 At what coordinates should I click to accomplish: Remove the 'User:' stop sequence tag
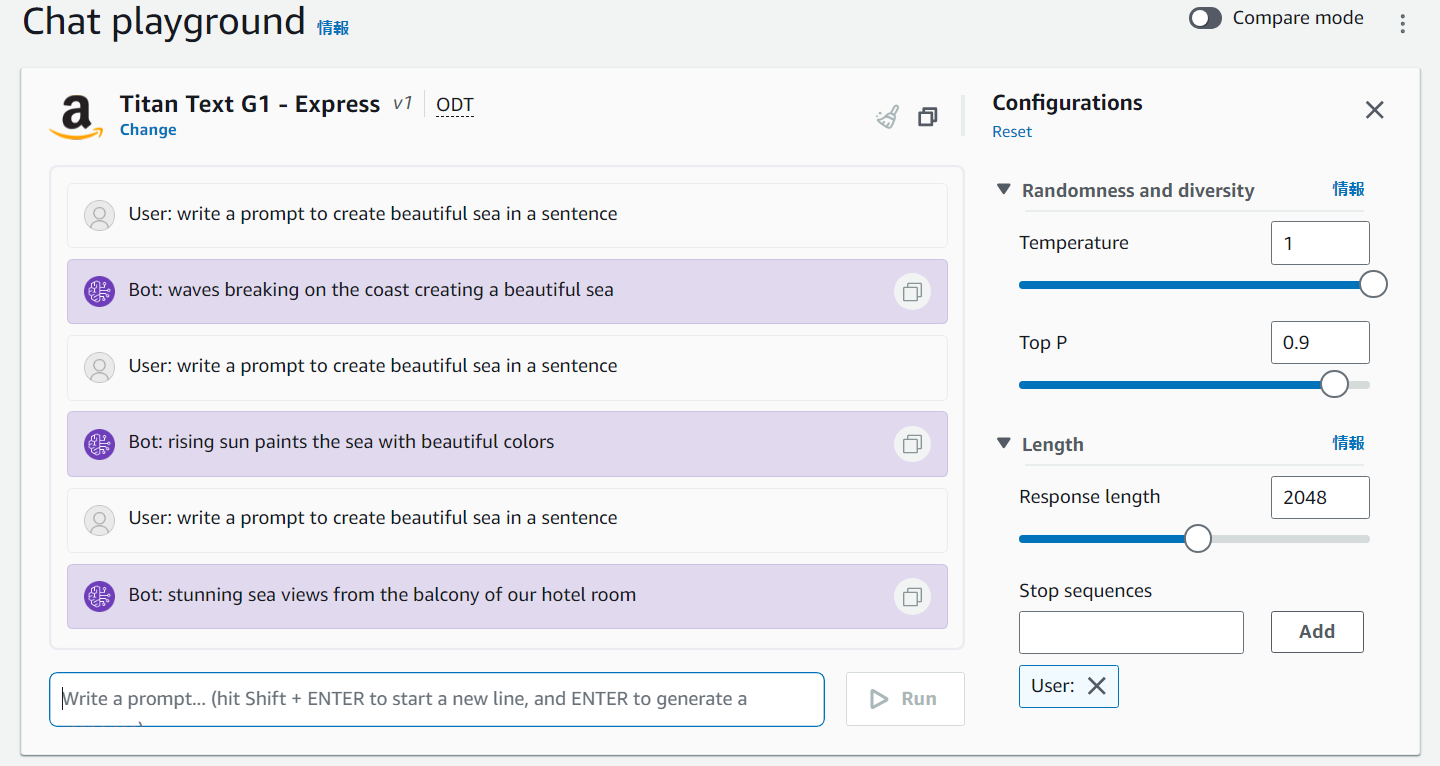(1097, 686)
